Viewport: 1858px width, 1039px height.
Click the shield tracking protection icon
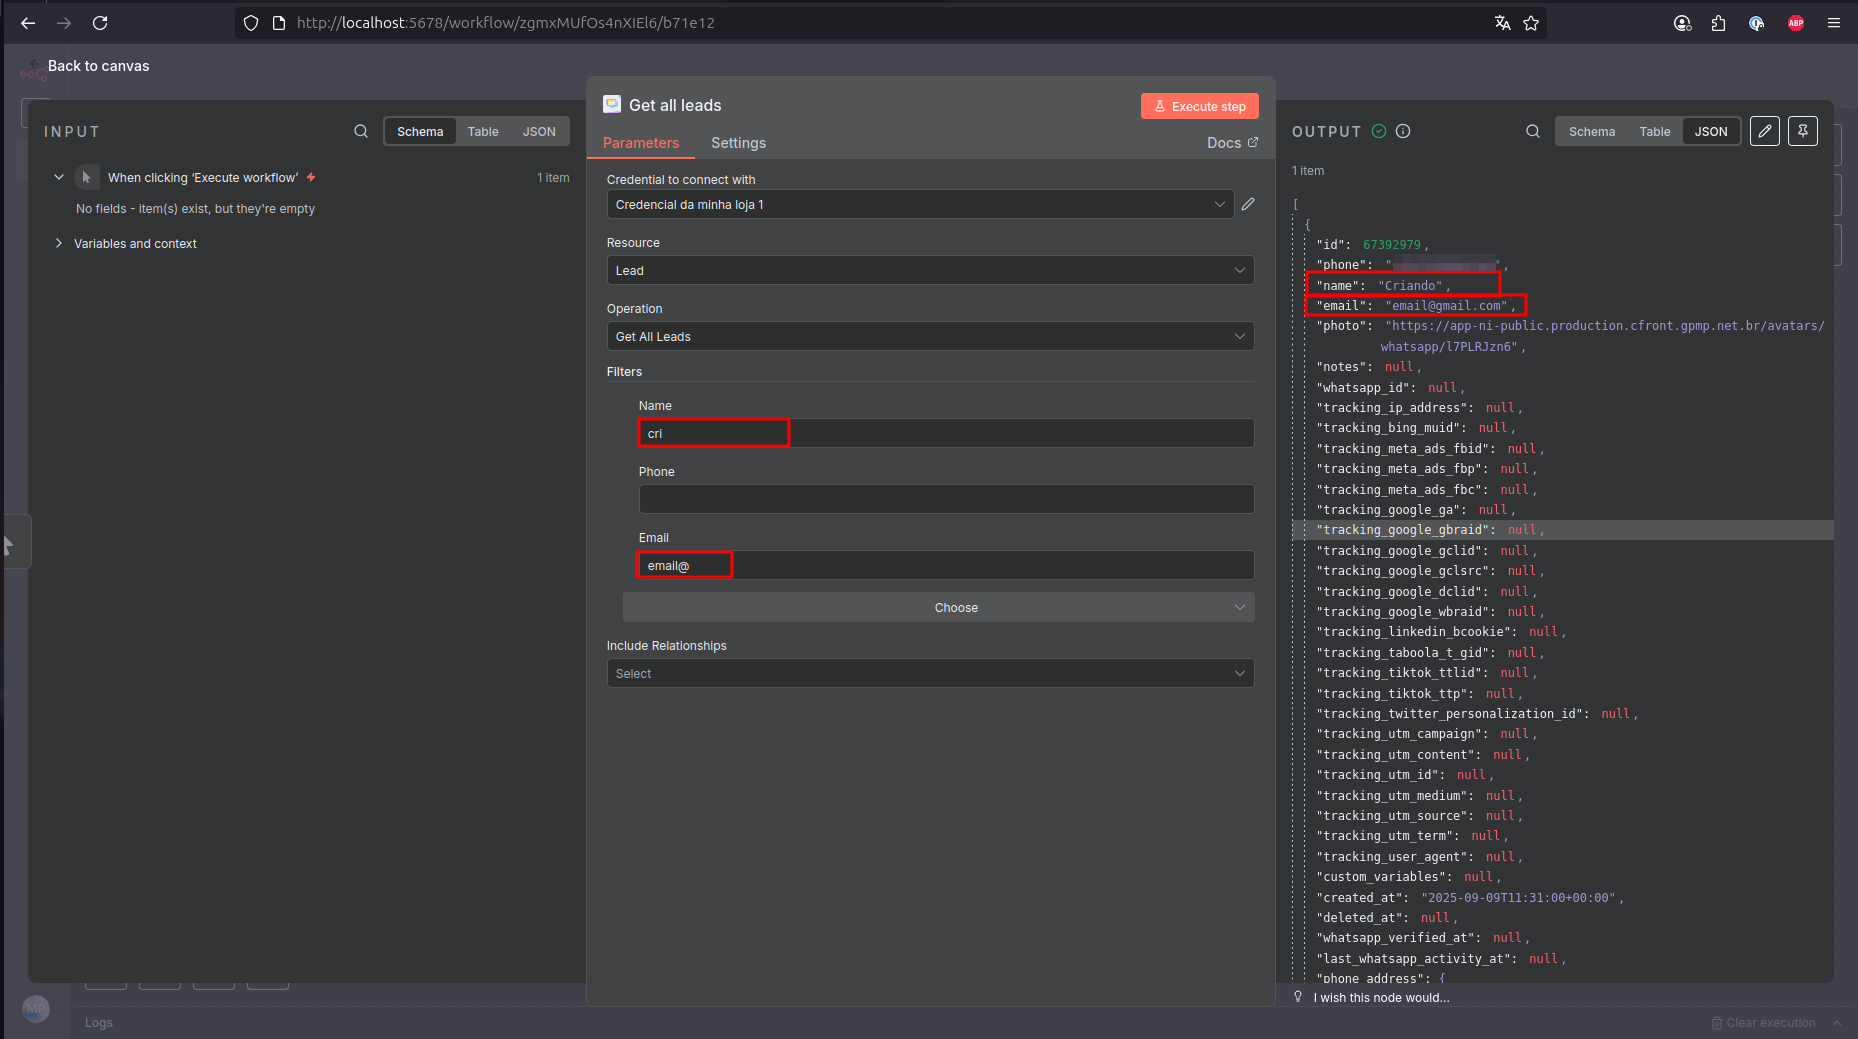pos(251,23)
